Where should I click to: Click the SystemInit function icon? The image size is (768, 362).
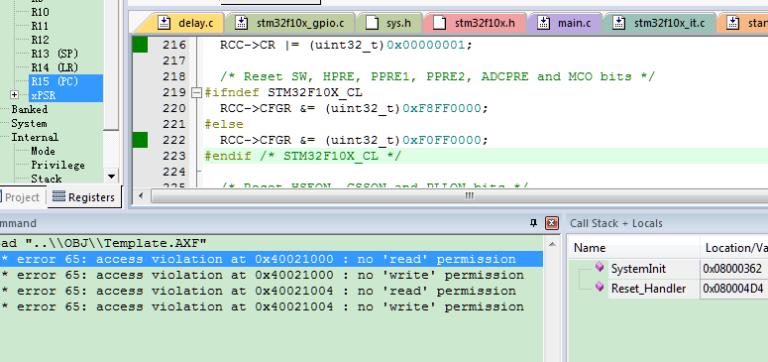(x=600, y=267)
